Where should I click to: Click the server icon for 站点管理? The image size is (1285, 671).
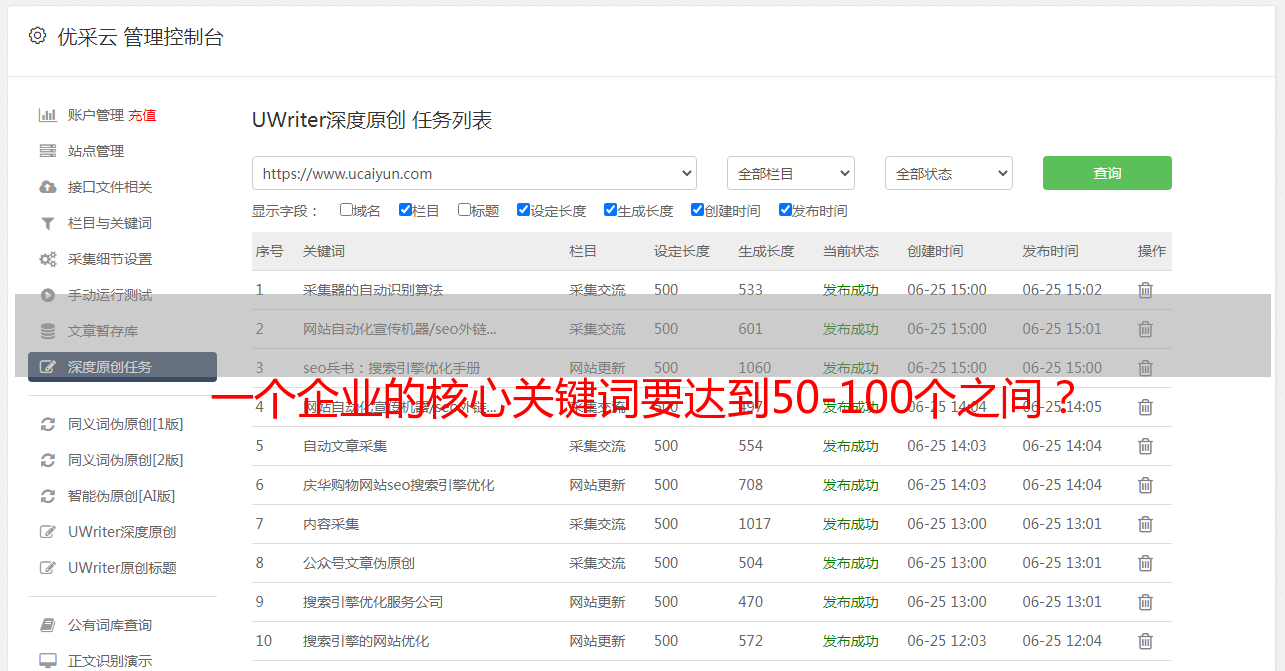pos(47,151)
